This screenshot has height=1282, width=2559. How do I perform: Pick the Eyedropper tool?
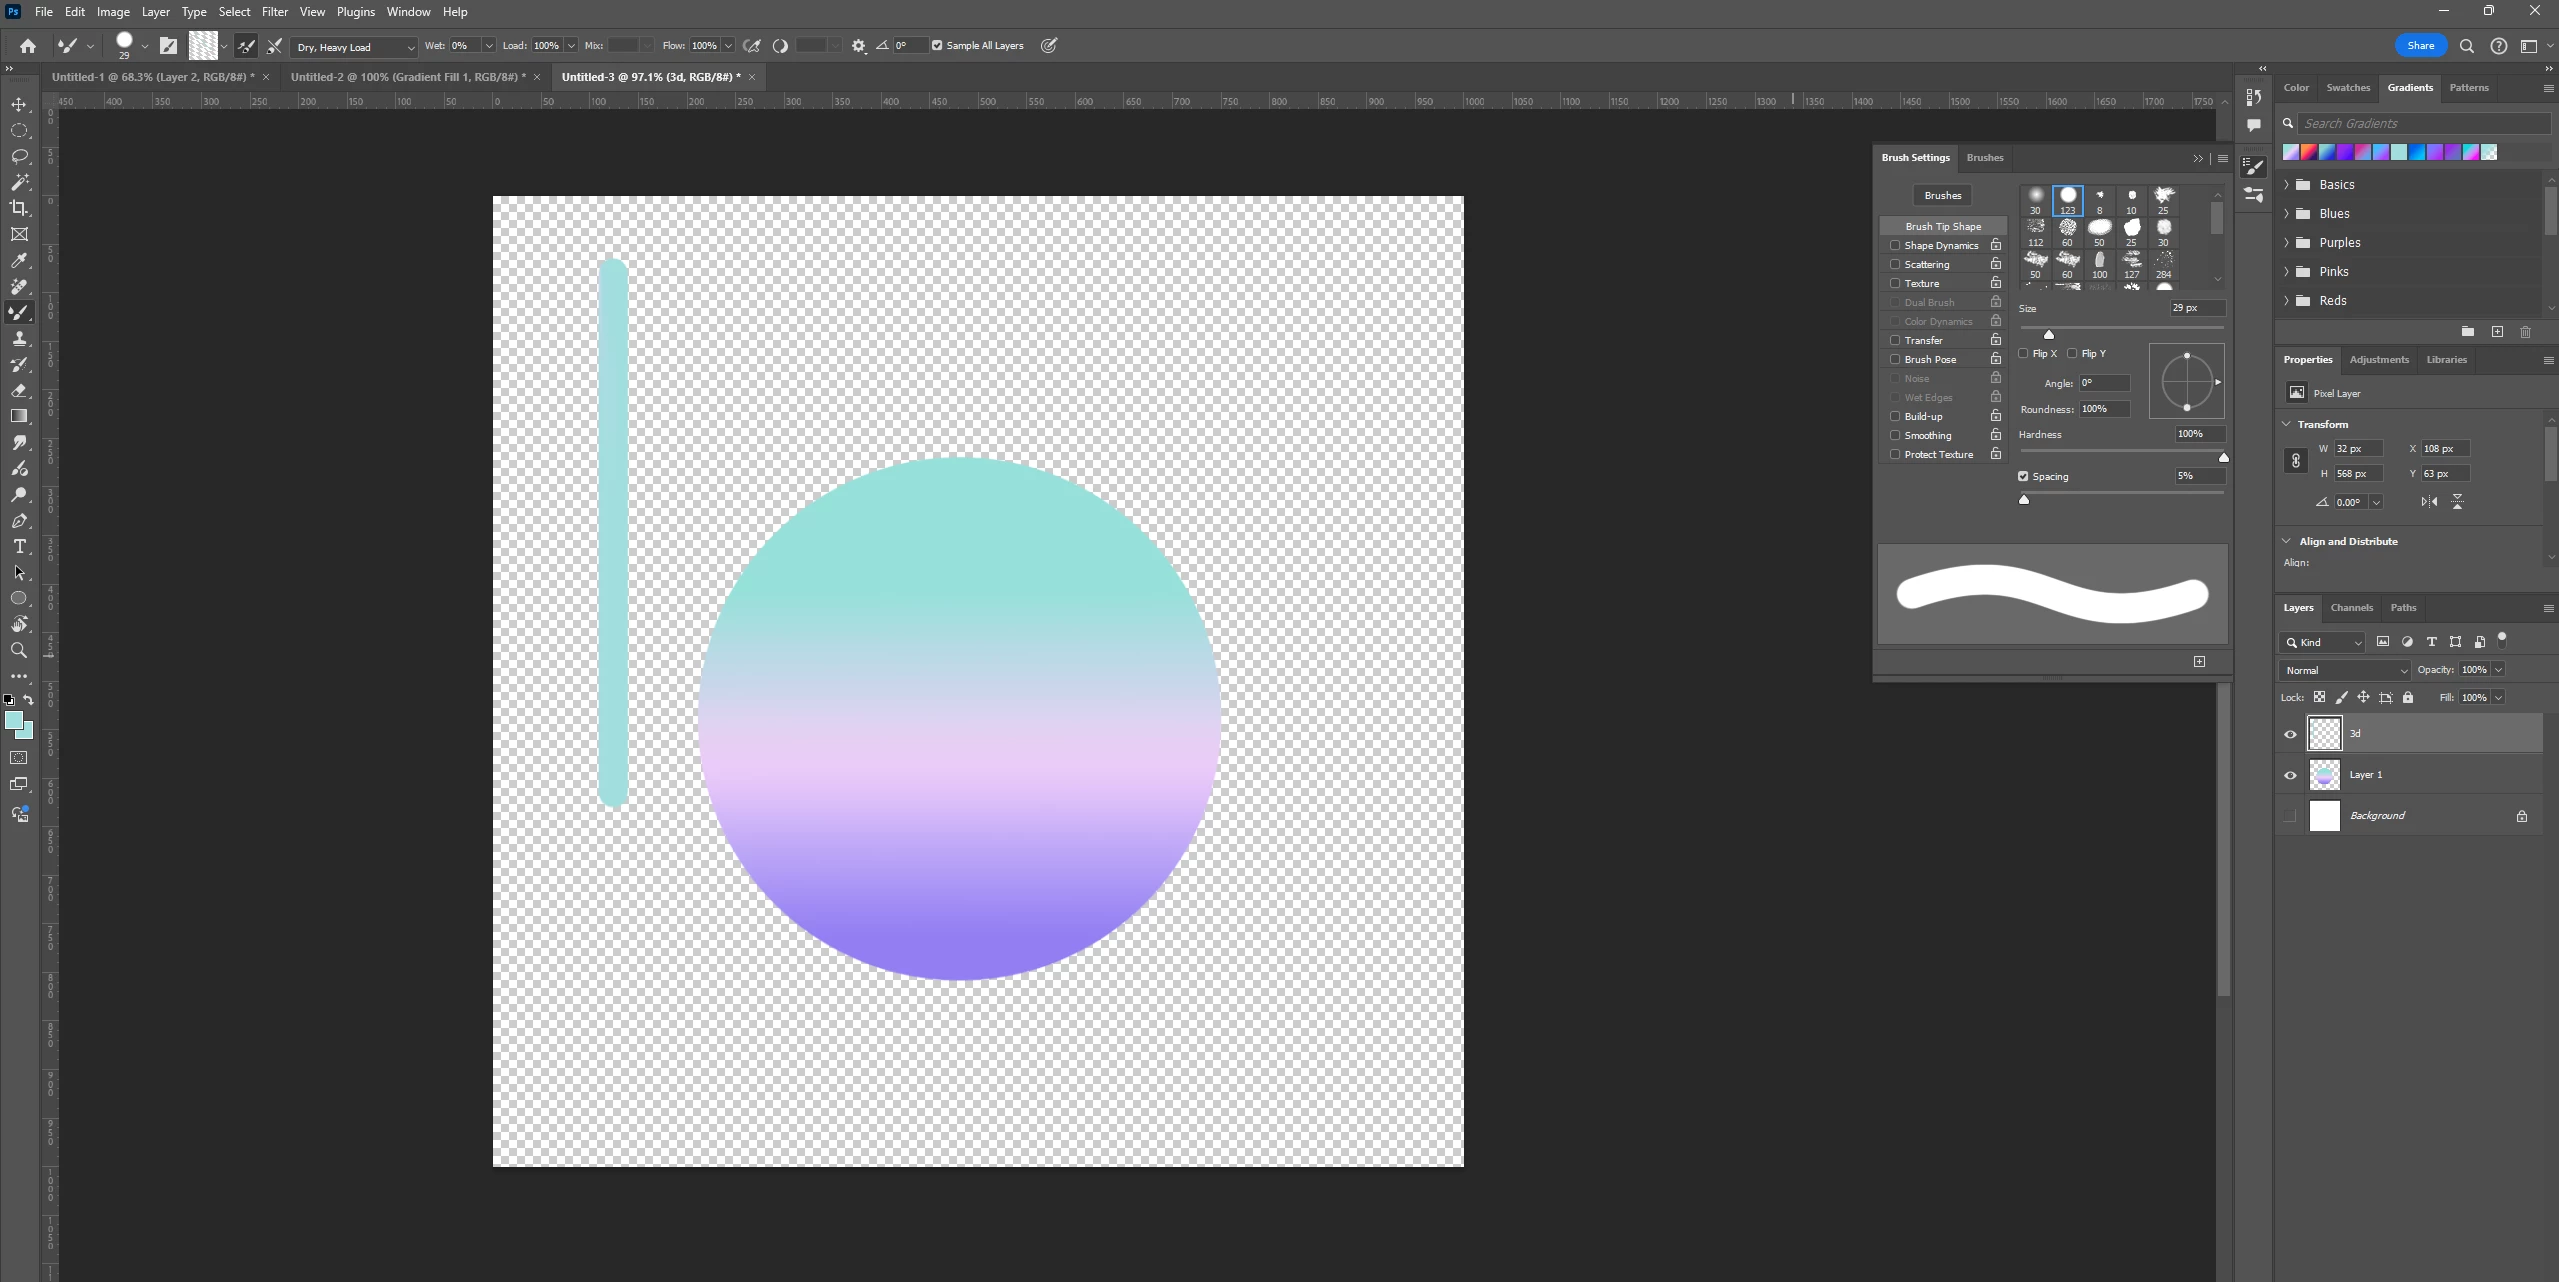19,261
